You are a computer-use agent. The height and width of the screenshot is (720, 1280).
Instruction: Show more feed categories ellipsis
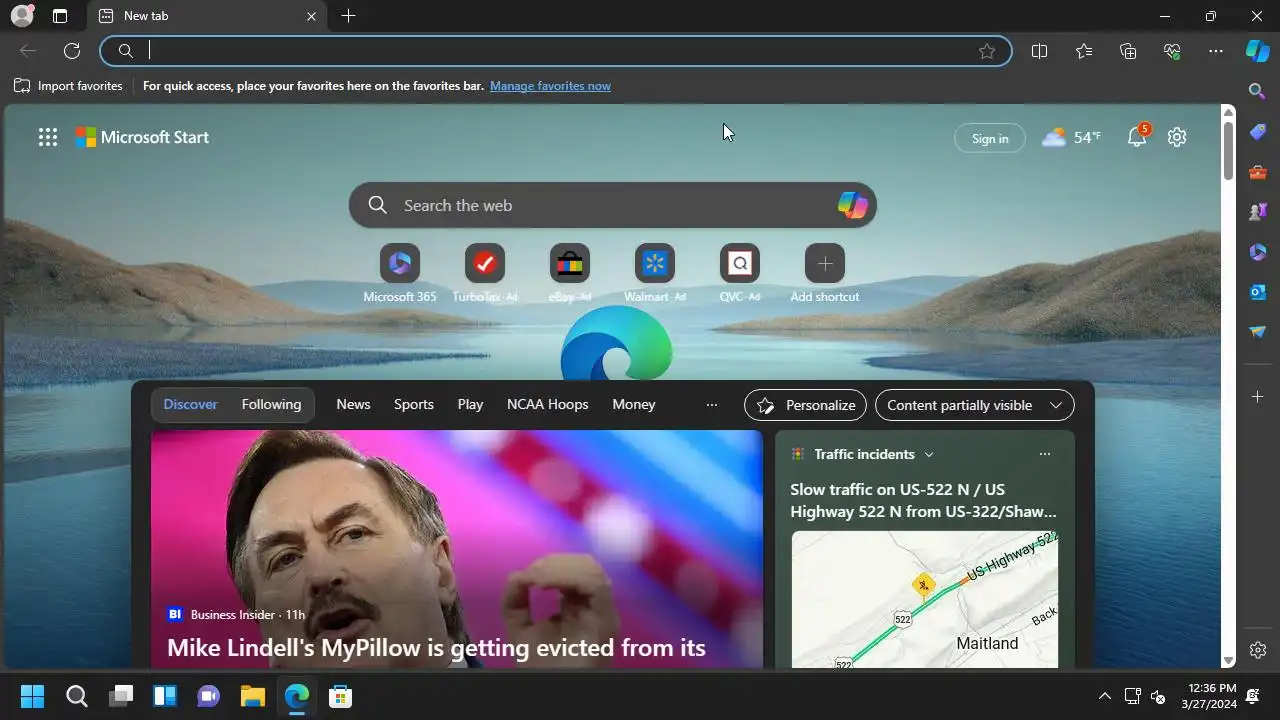click(x=712, y=405)
